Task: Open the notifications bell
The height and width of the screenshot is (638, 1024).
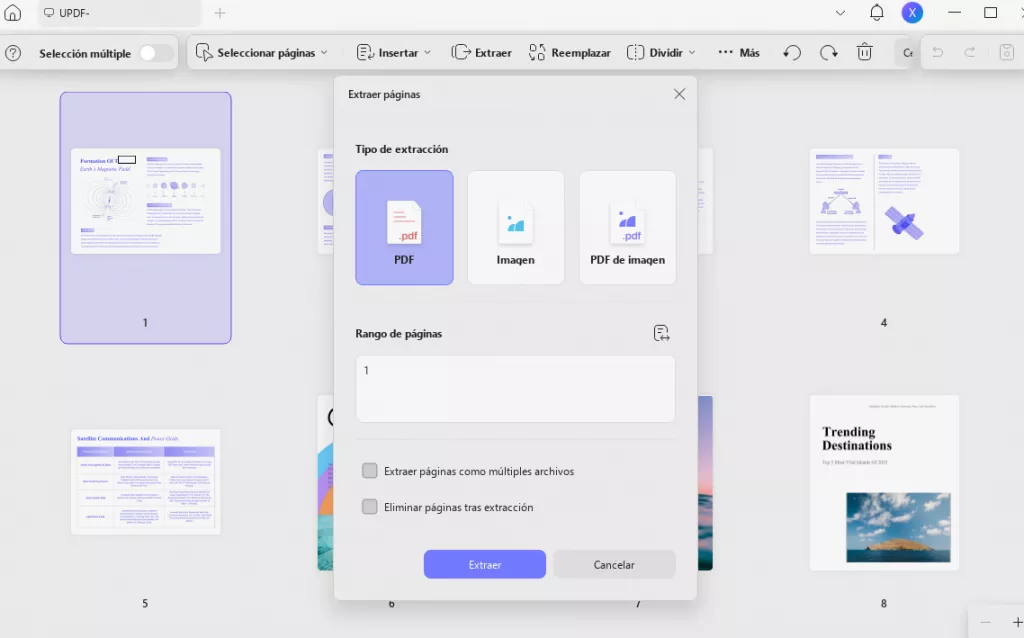Action: tap(876, 12)
